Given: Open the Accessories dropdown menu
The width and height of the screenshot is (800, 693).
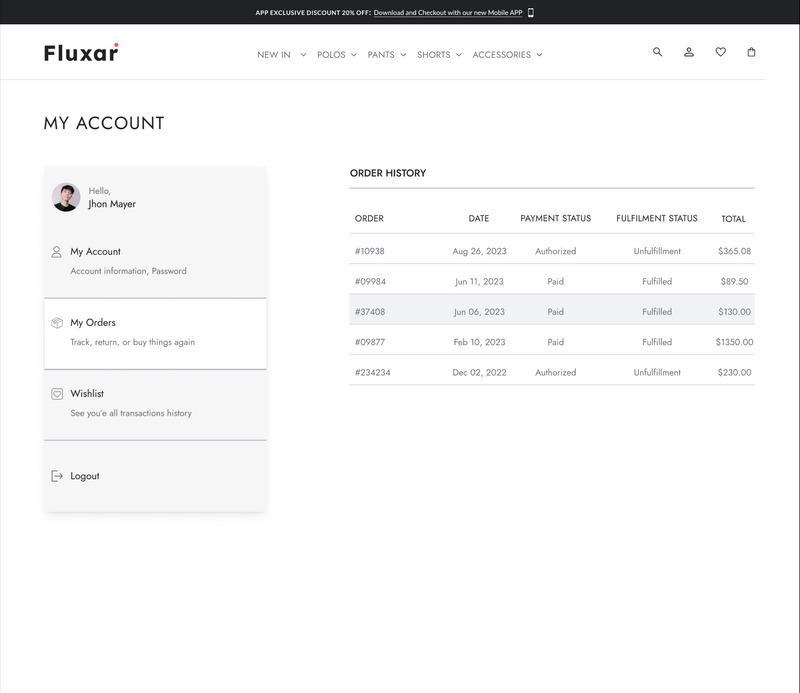Looking at the screenshot, I should tap(507, 55).
